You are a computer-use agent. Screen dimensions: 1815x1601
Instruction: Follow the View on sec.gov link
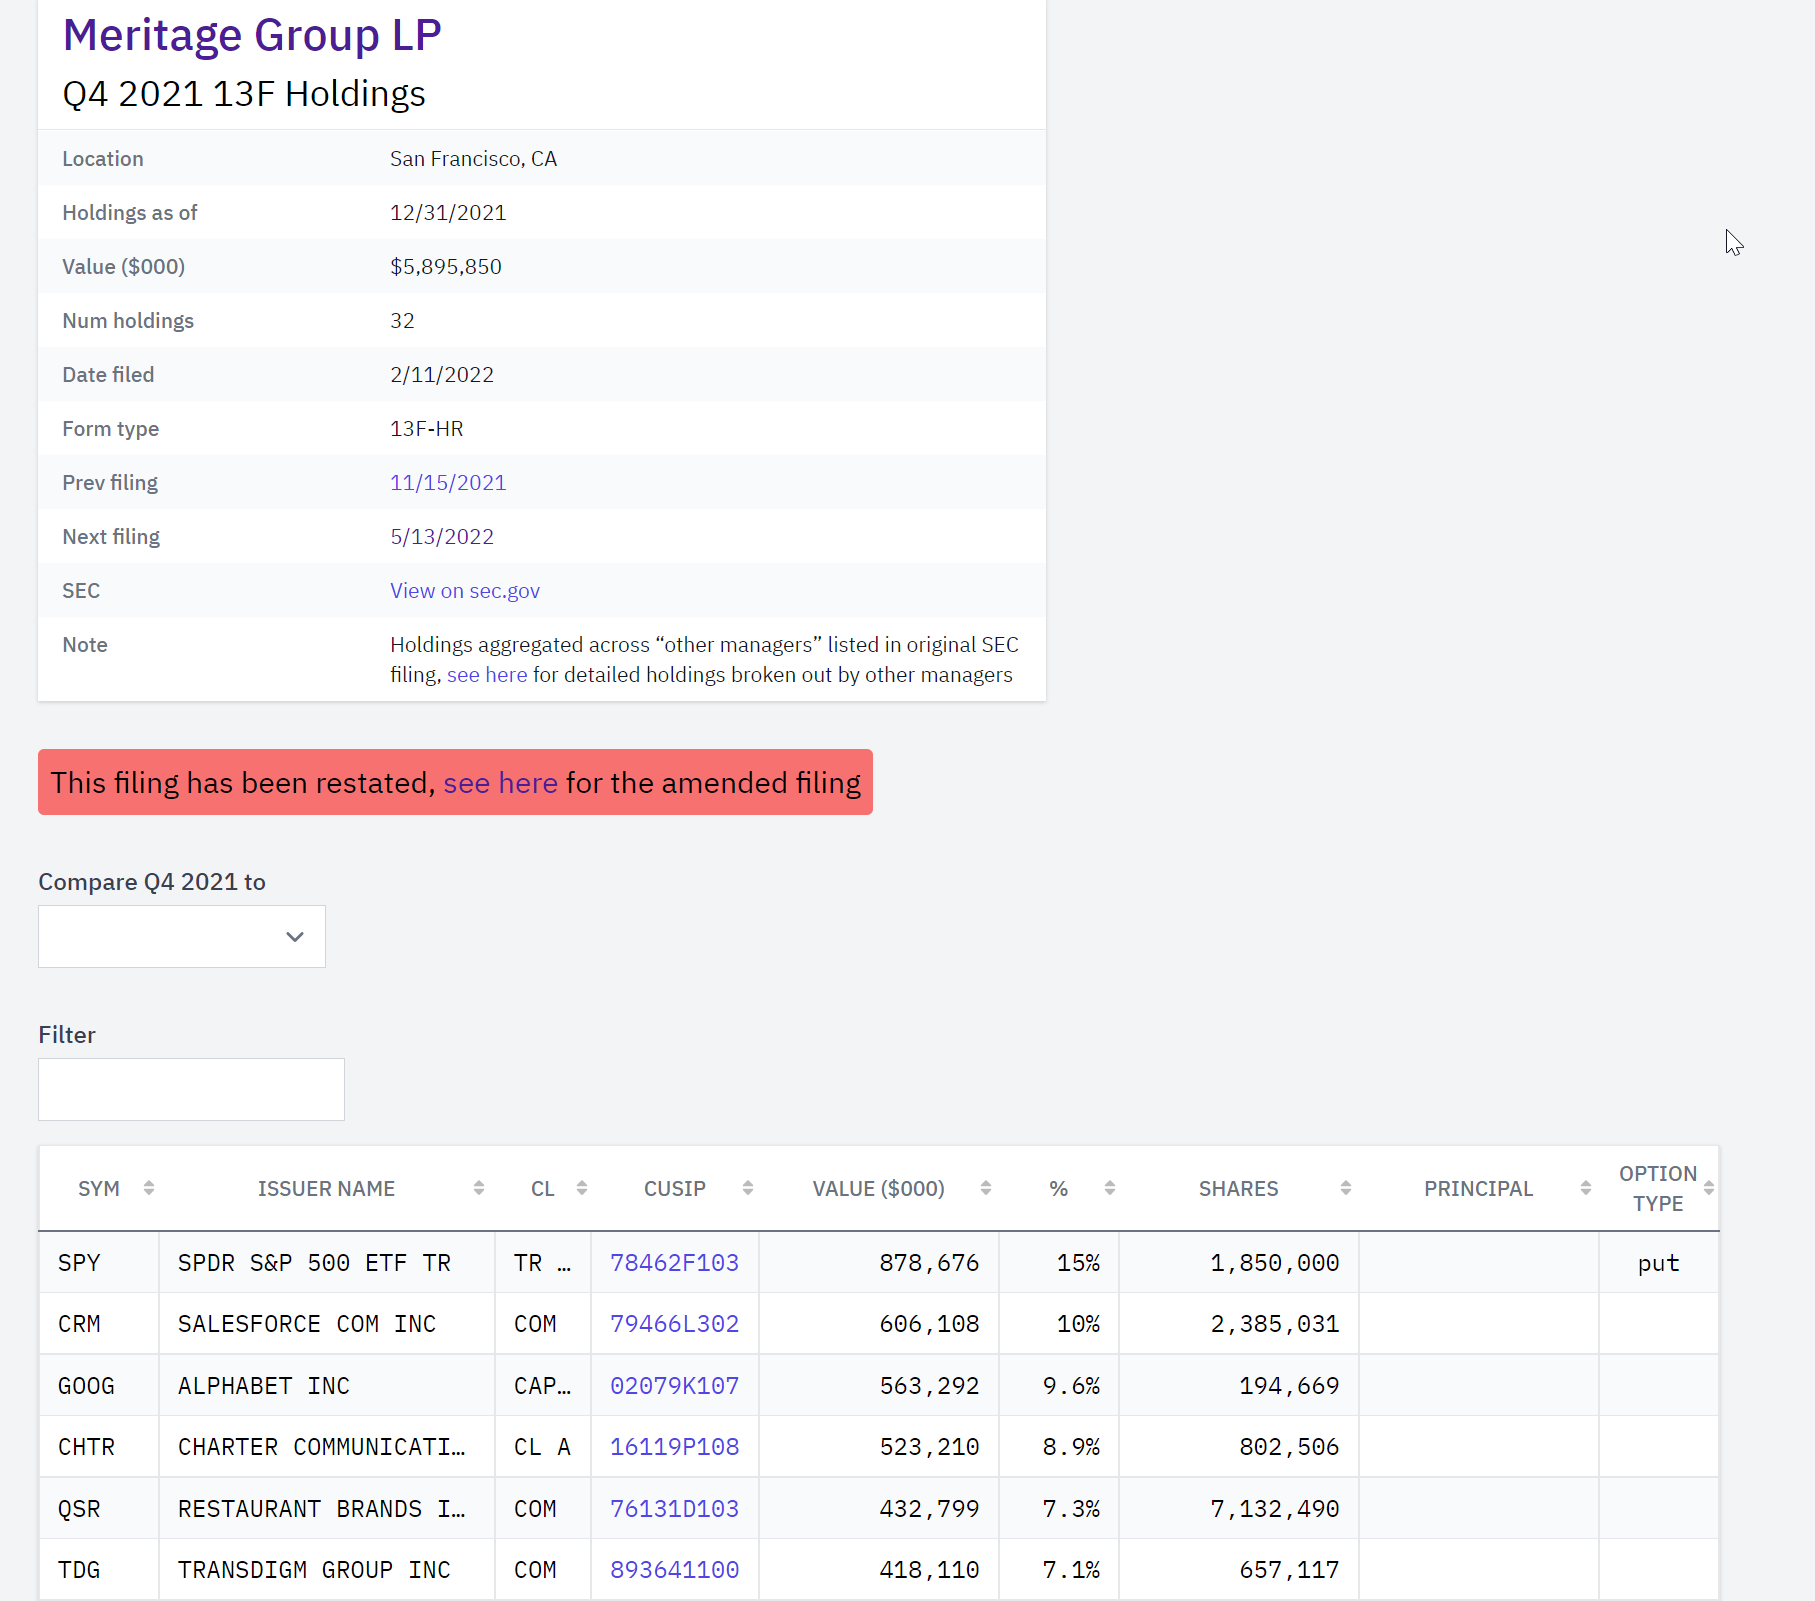pyautogui.click(x=465, y=591)
